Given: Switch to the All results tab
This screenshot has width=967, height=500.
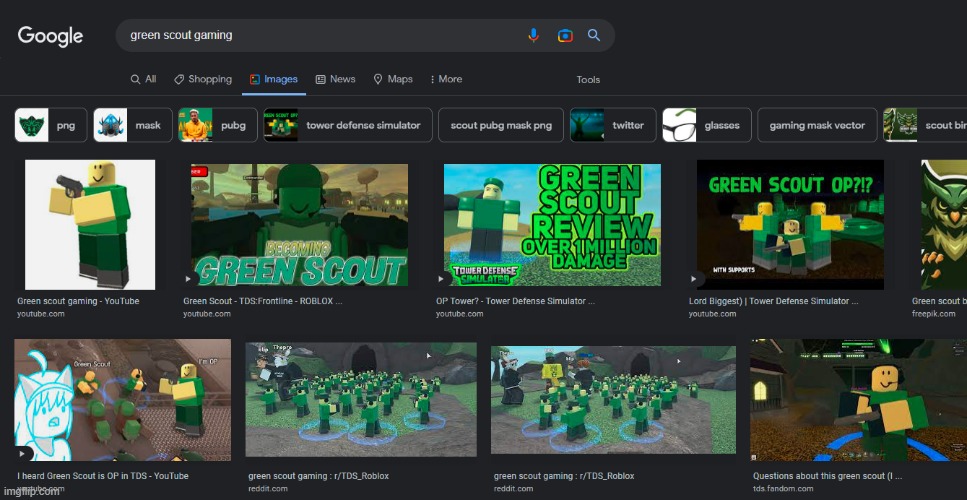Looking at the screenshot, I should pos(143,79).
